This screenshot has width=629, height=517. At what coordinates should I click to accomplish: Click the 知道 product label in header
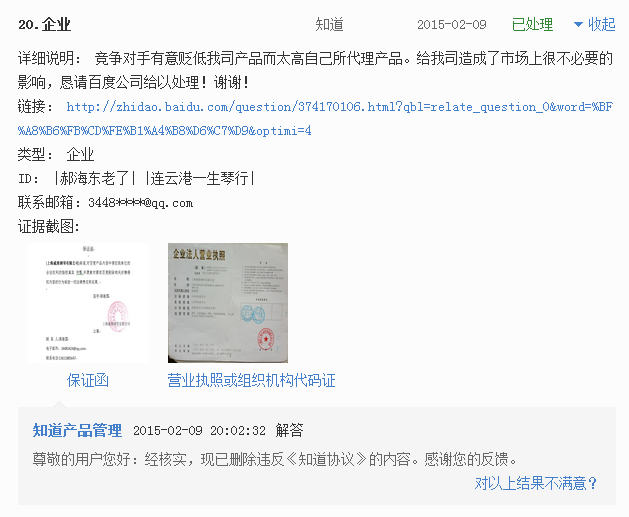[329, 25]
